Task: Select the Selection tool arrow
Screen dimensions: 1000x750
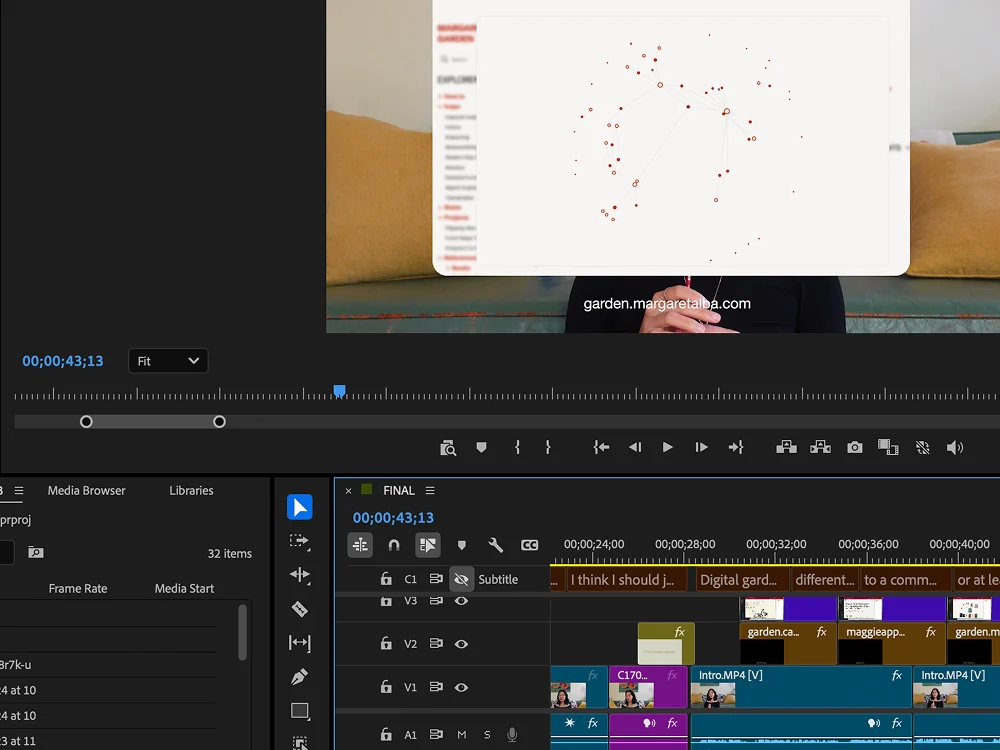Action: tap(300, 507)
